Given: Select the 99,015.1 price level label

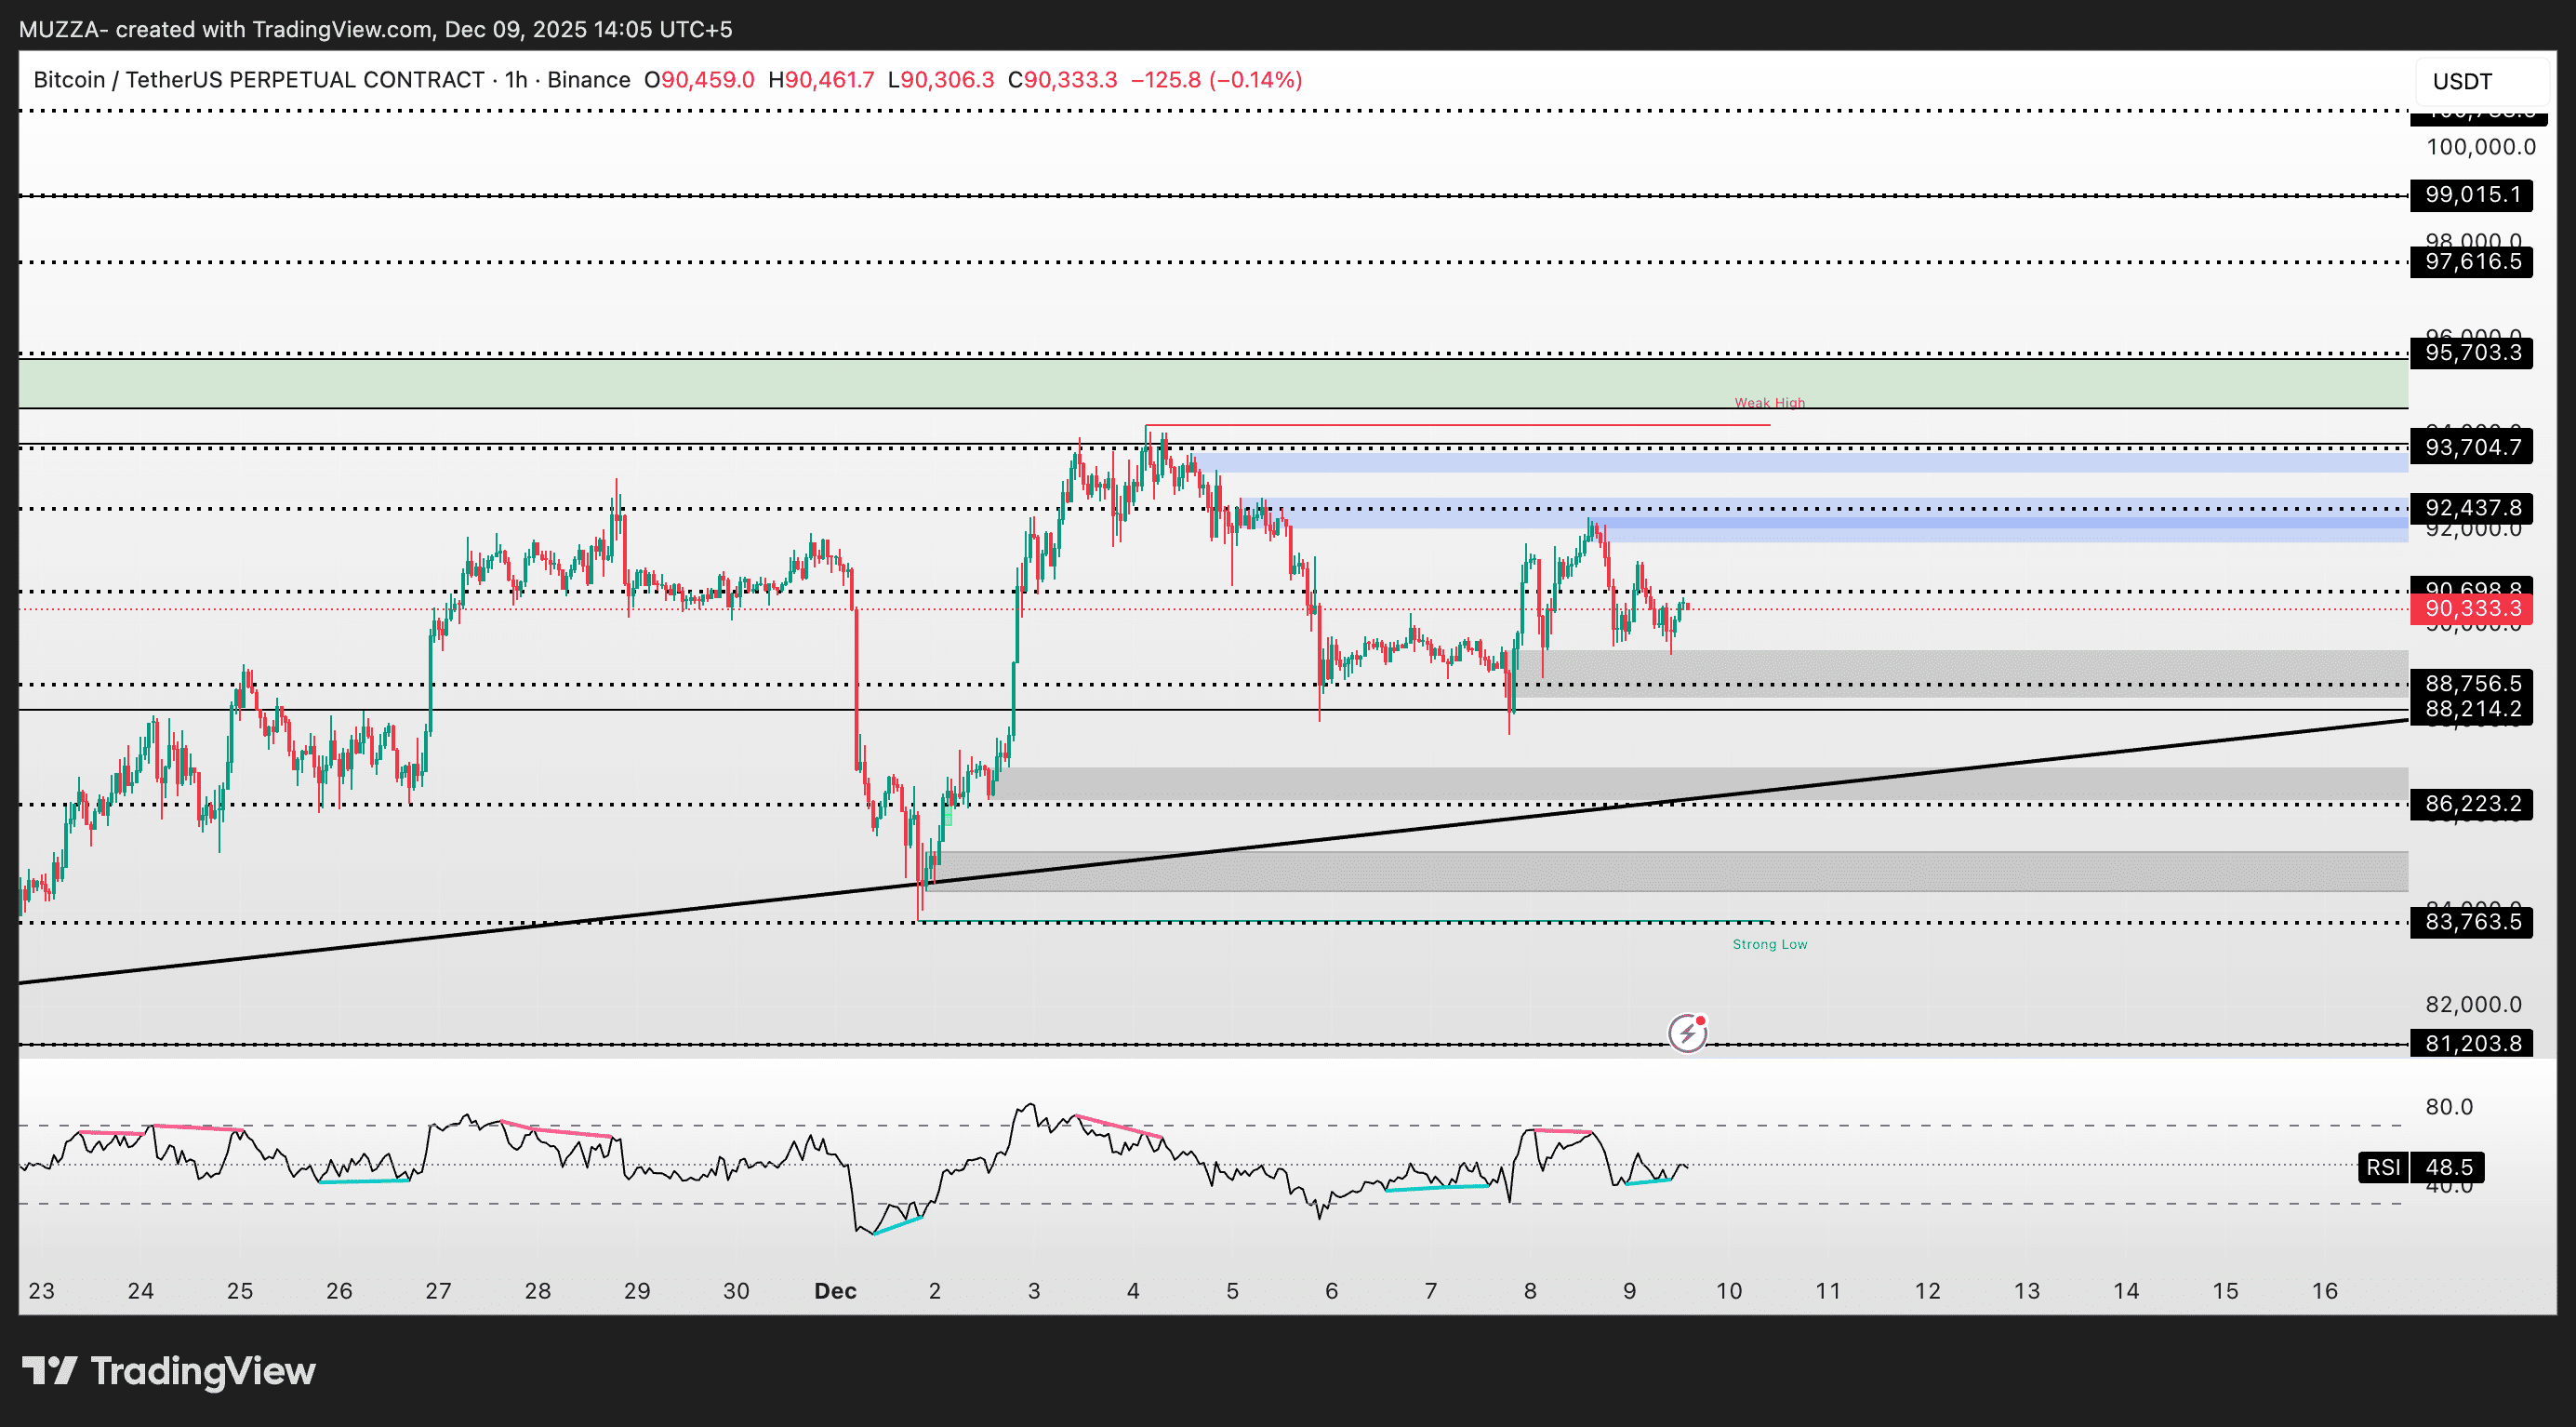Looking at the screenshot, I should (x=2472, y=194).
